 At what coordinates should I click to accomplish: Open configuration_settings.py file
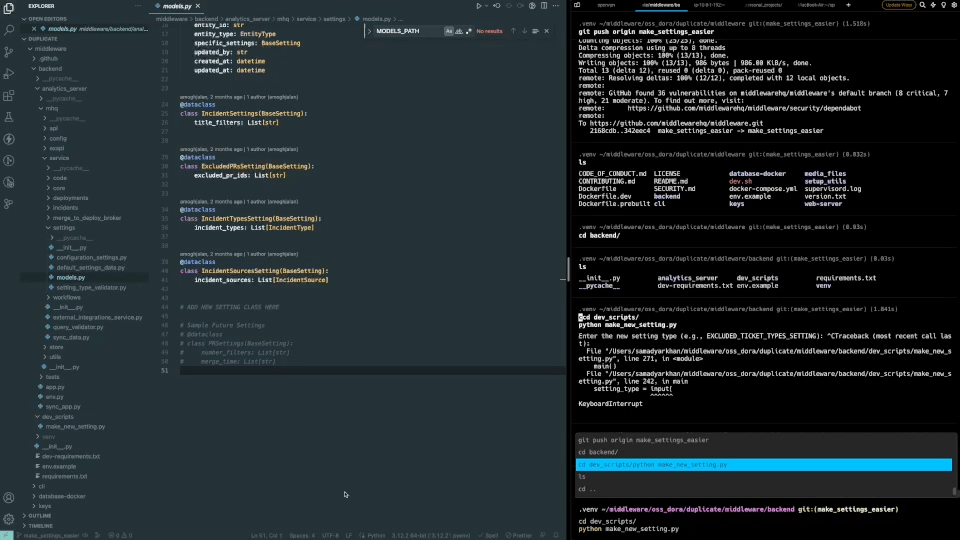click(91, 258)
